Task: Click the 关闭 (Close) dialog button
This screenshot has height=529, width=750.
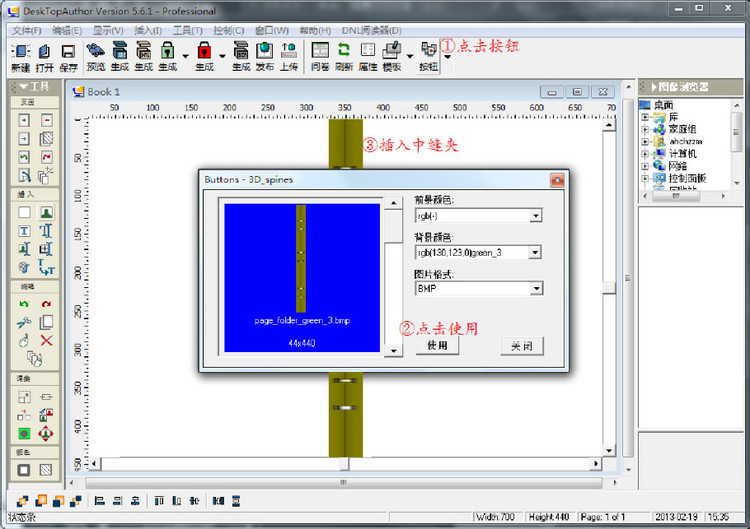Action: click(522, 346)
